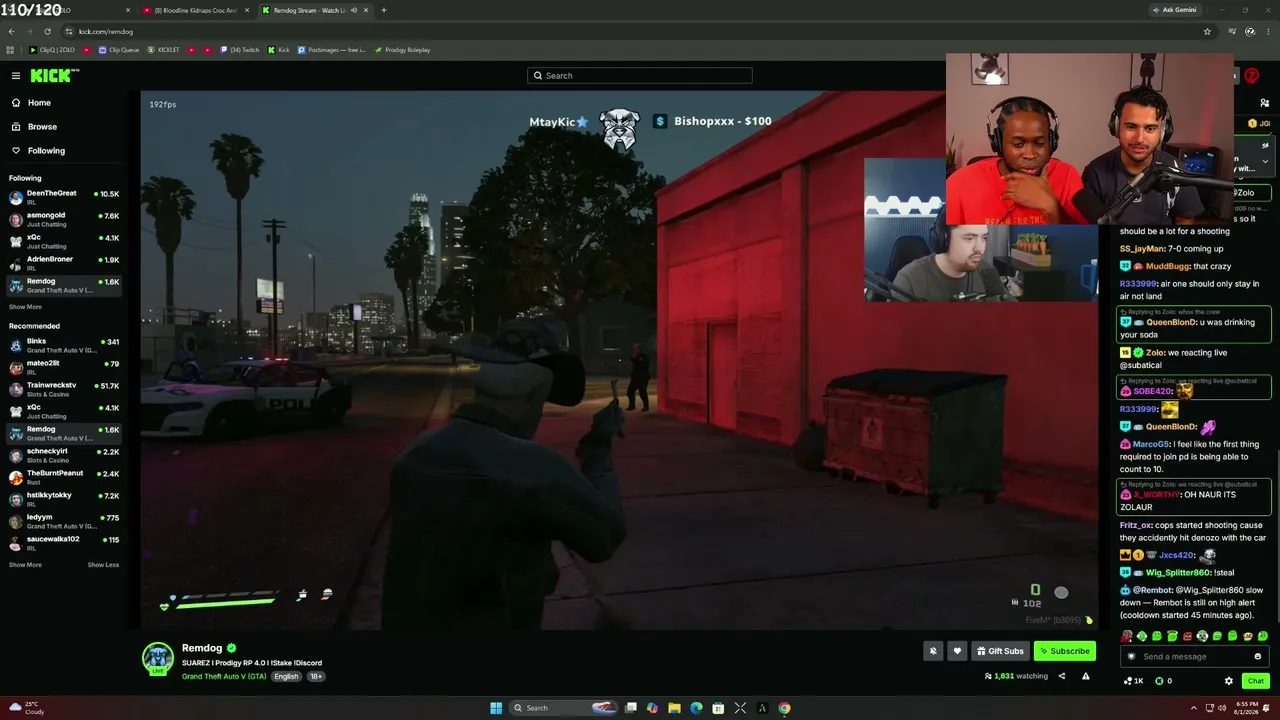Open TheBurntPeanut channel in Recommended
Image resolution: width=1280 pixels, height=720 pixels.
64,476
